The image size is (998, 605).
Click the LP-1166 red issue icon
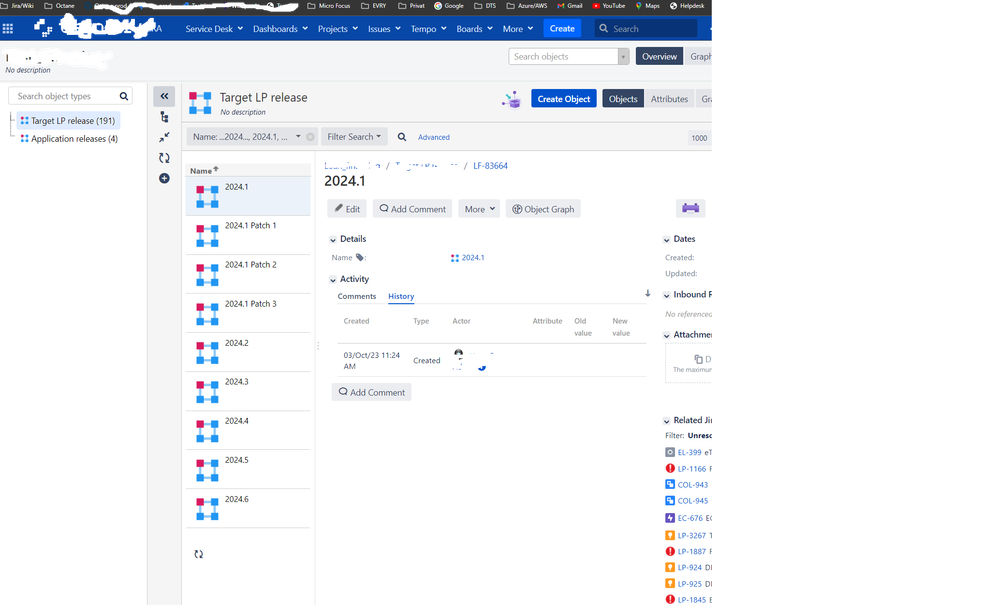tap(670, 468)
